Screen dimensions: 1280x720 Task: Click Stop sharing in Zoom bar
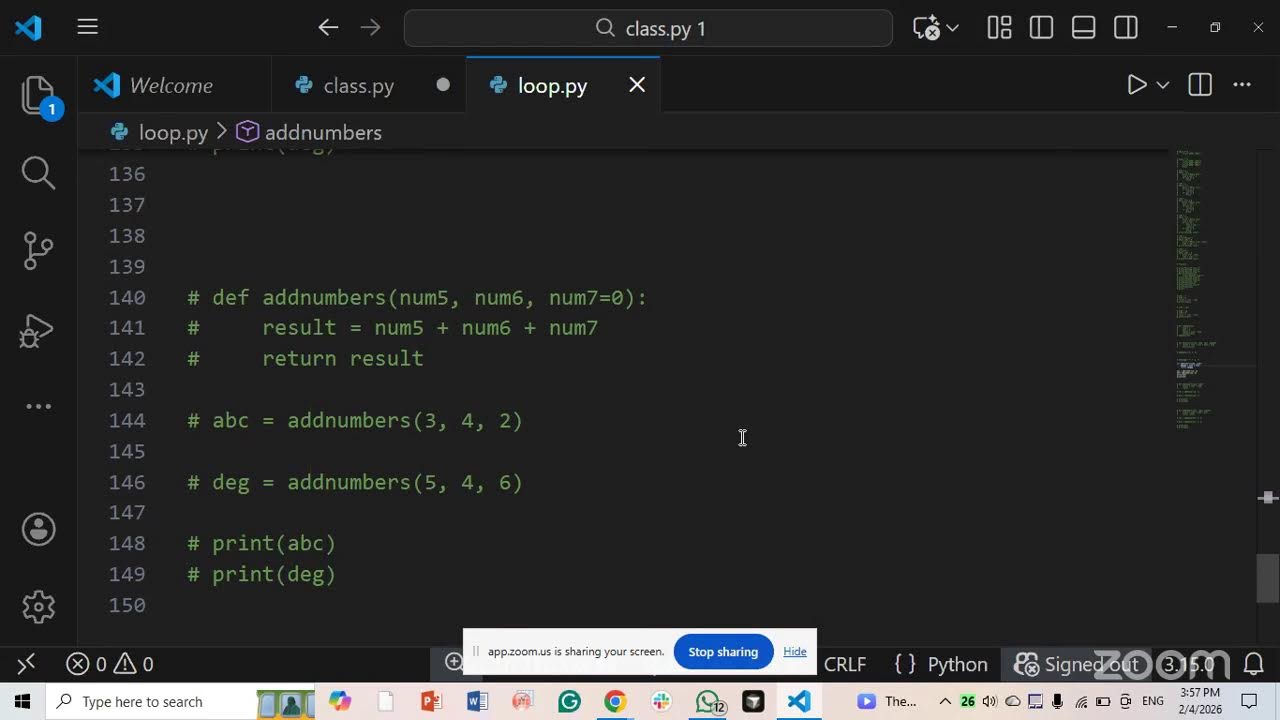click(x=723, y=652)
